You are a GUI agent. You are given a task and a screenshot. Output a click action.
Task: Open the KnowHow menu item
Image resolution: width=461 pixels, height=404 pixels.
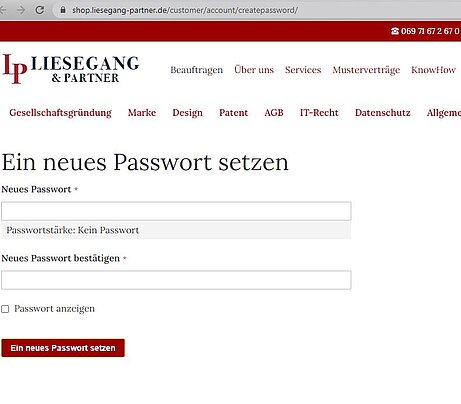[433, 70]
